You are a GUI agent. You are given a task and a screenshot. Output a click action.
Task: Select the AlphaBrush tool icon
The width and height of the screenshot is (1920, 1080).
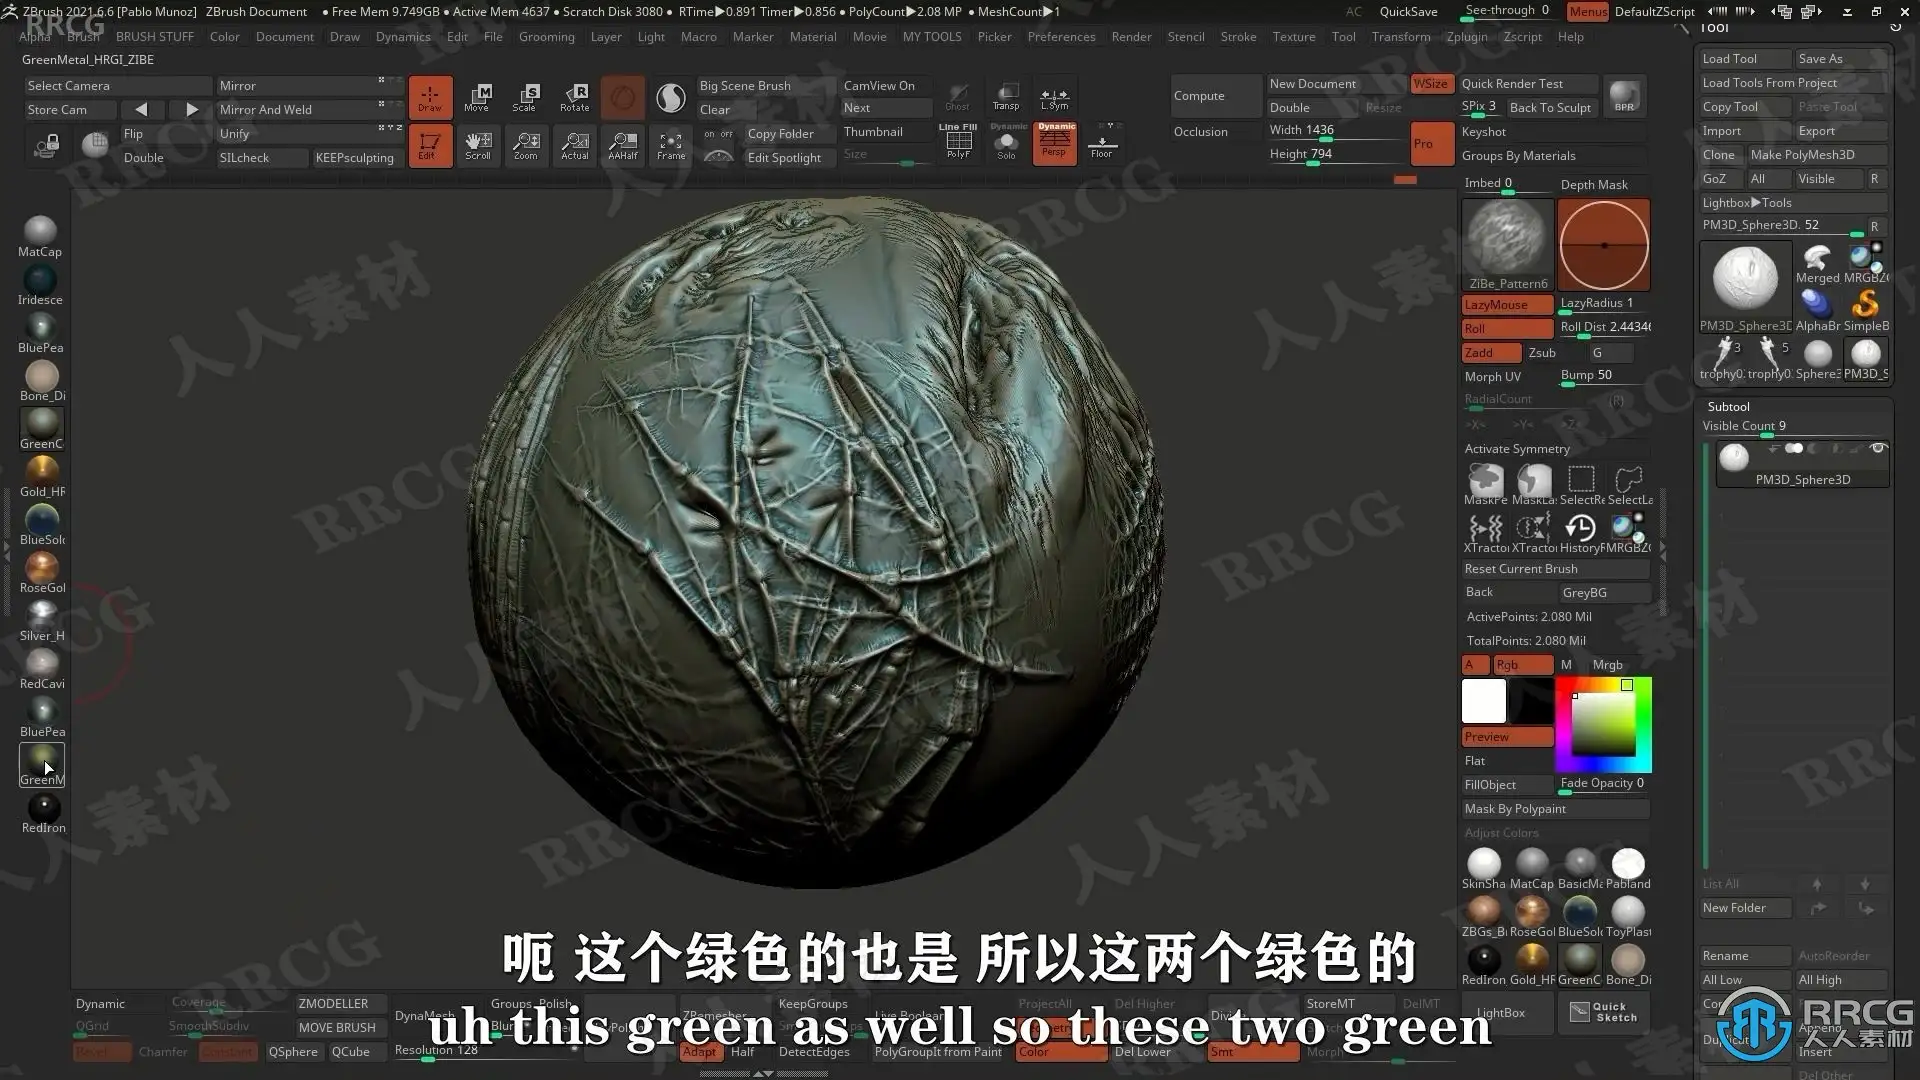coord(1817,307)
